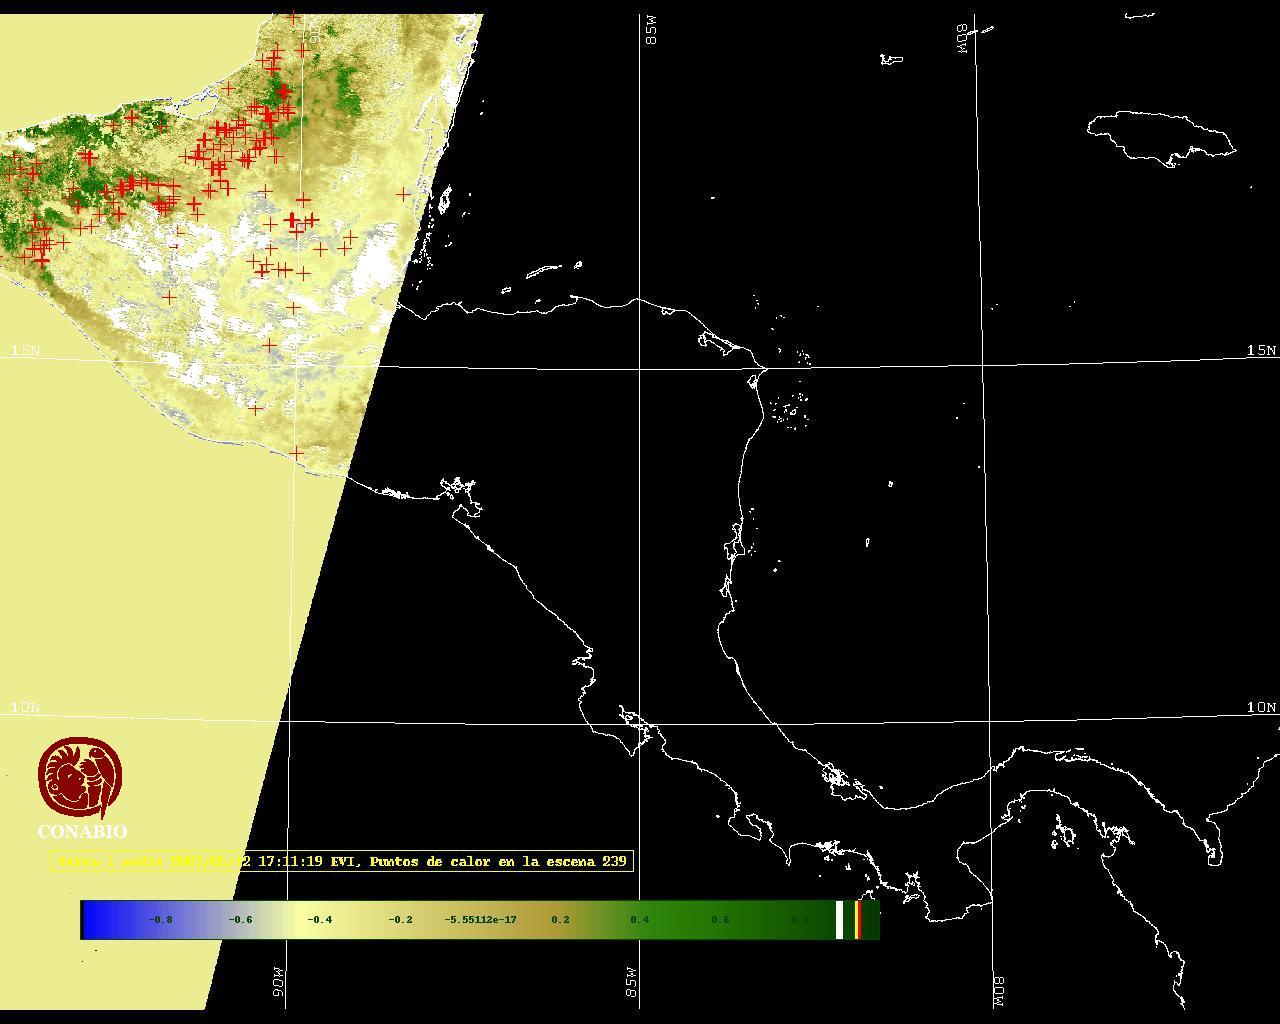Pick the 0.4 green value on scale
Image resolution: width=1280 pixels, height=1024 pixels.
[640, 919]
